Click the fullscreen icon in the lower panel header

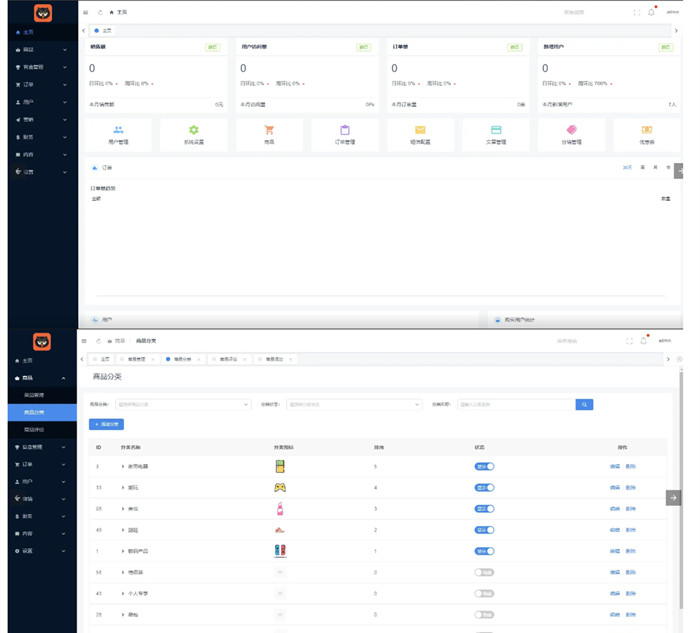pos(629,341)
